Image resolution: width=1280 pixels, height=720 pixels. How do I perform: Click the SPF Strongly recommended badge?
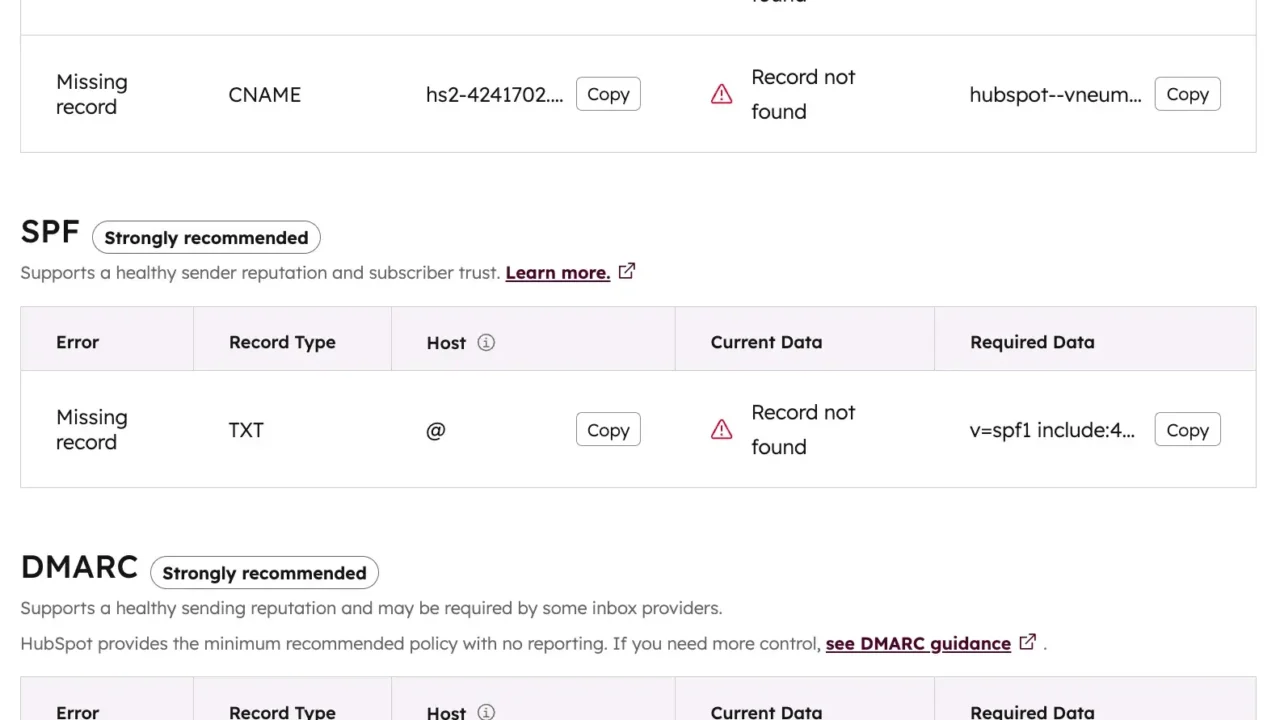tap(206, 238)
